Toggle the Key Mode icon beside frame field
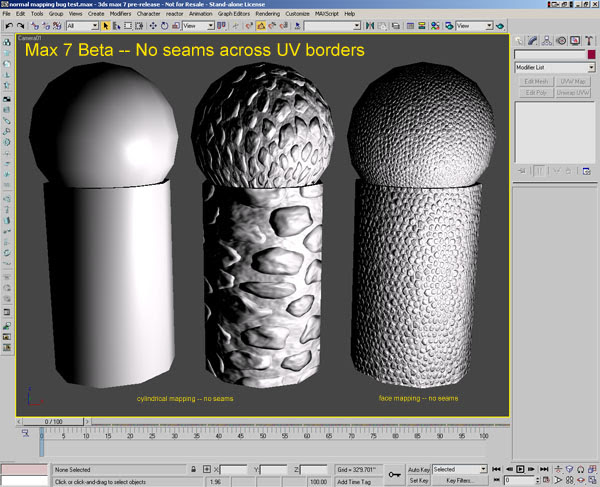The height and width of the screenshot is (487, 600). pyautogui.click(x=496, y=480)
